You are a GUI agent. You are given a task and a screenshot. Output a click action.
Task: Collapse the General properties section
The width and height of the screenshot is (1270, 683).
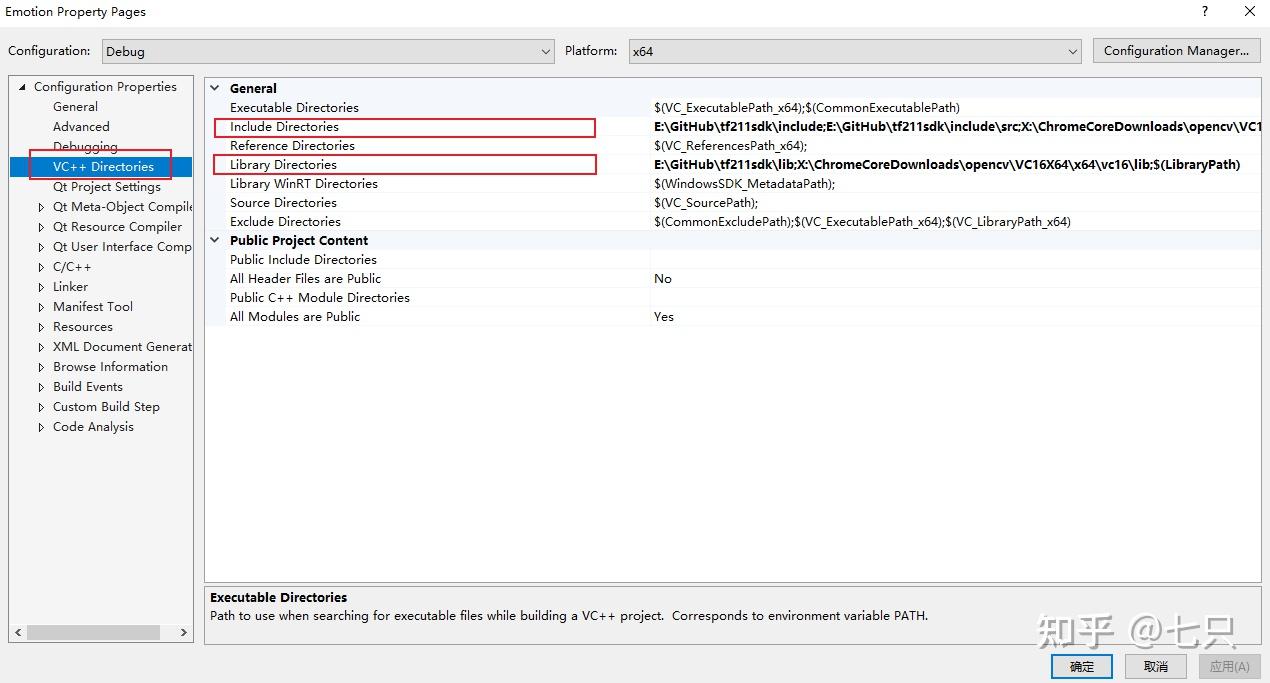point(215,88)
